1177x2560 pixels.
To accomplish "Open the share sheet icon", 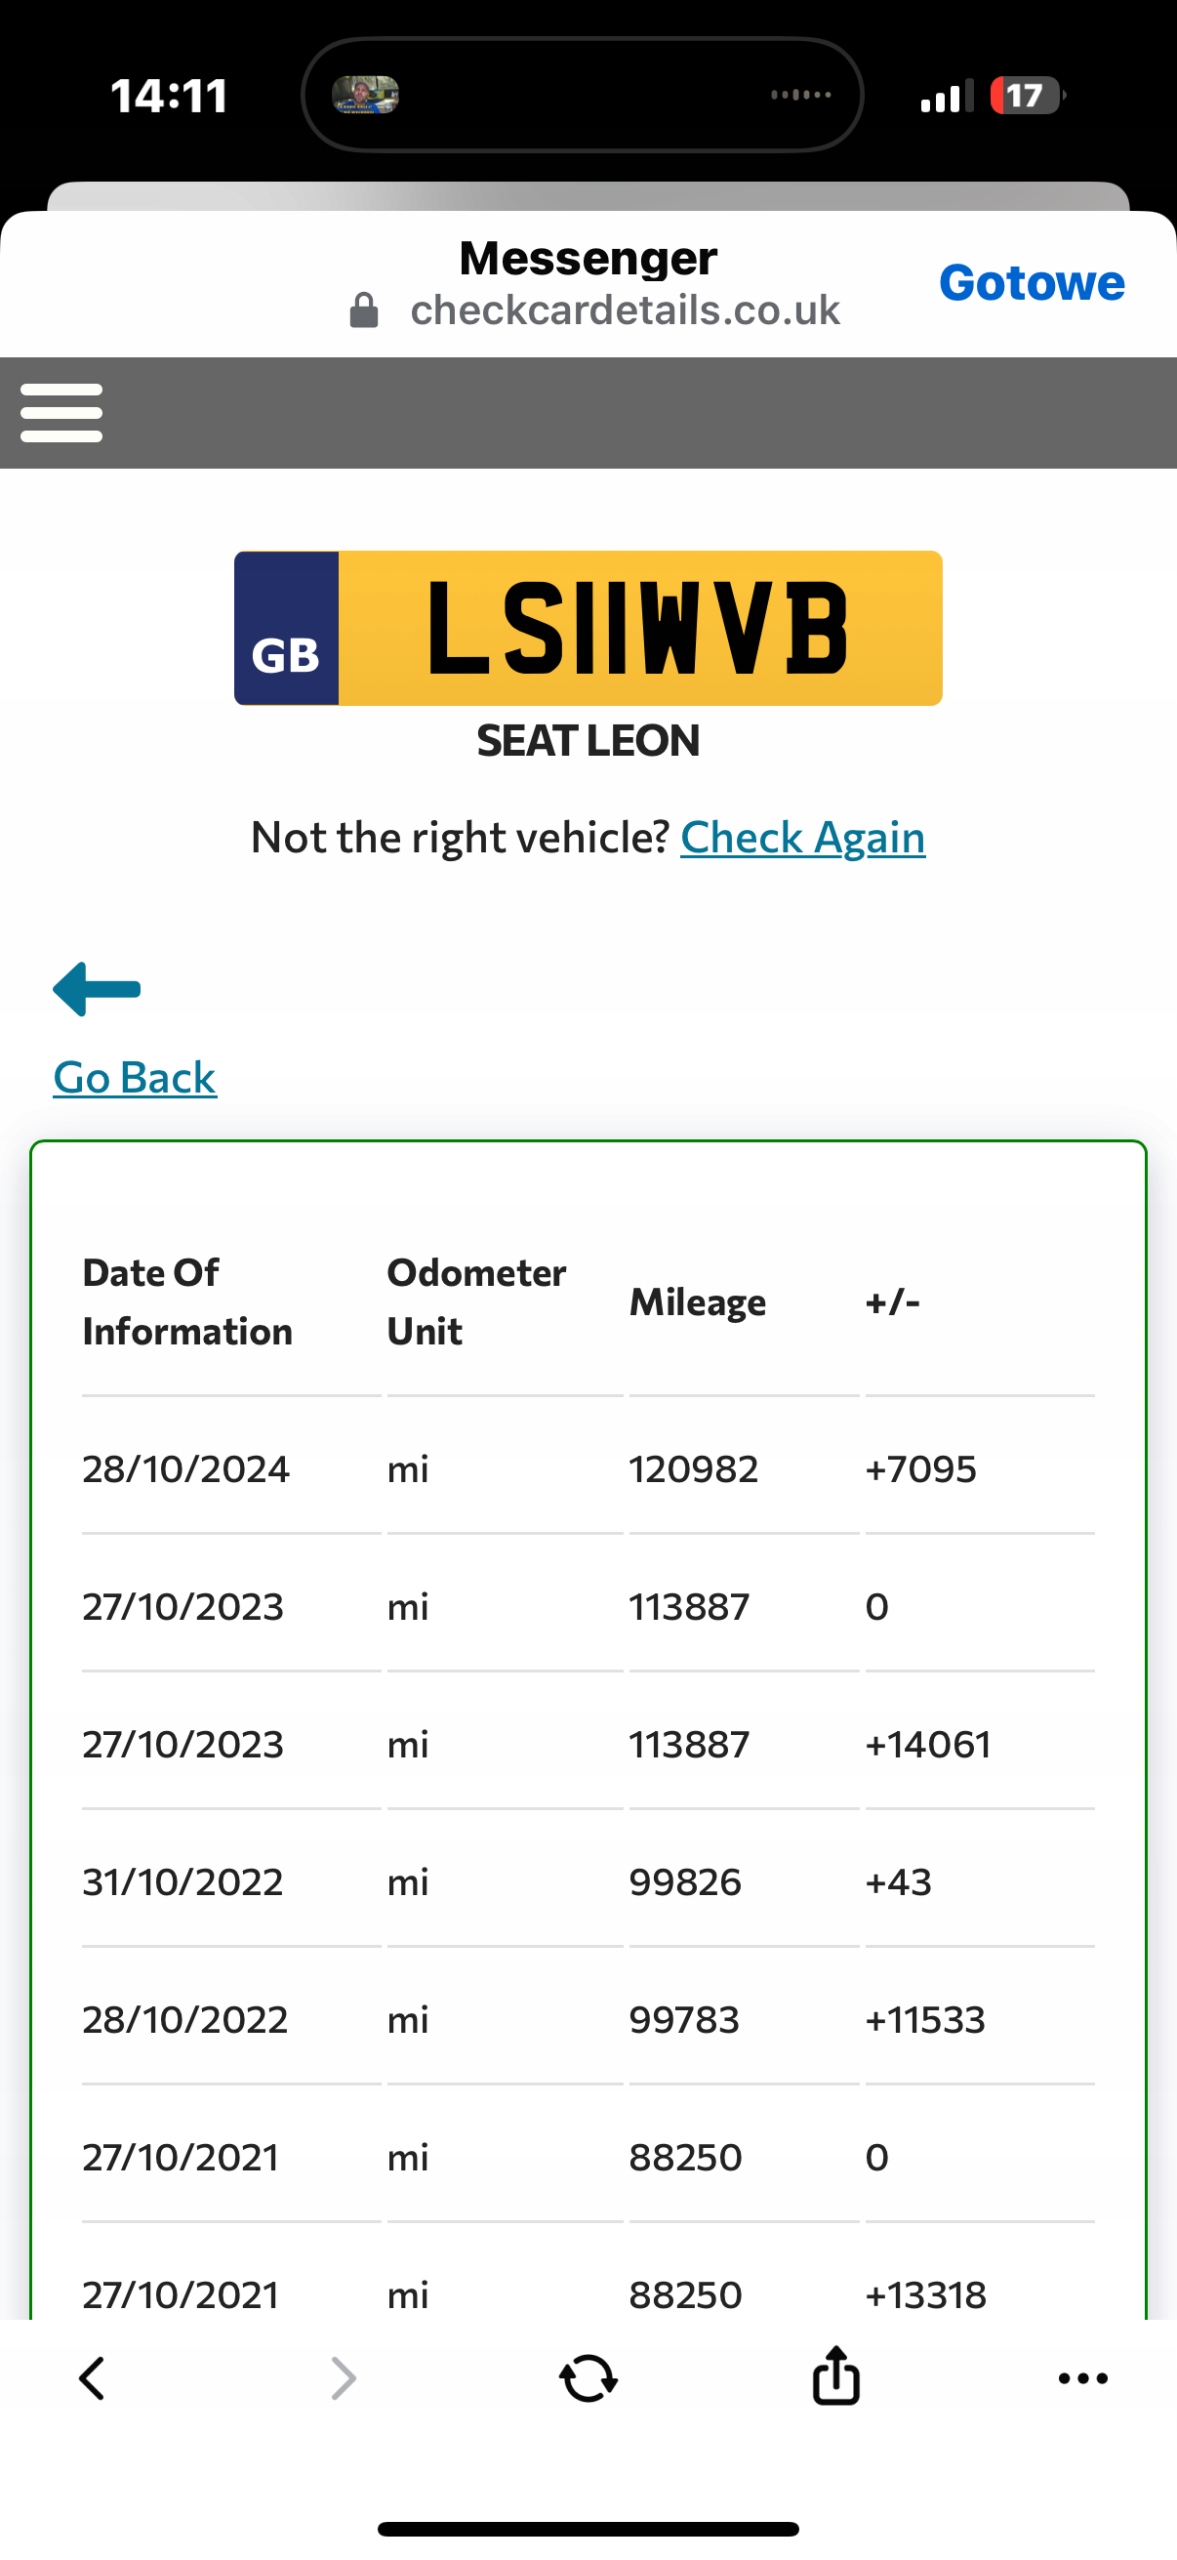I will tap(836, 2375).
